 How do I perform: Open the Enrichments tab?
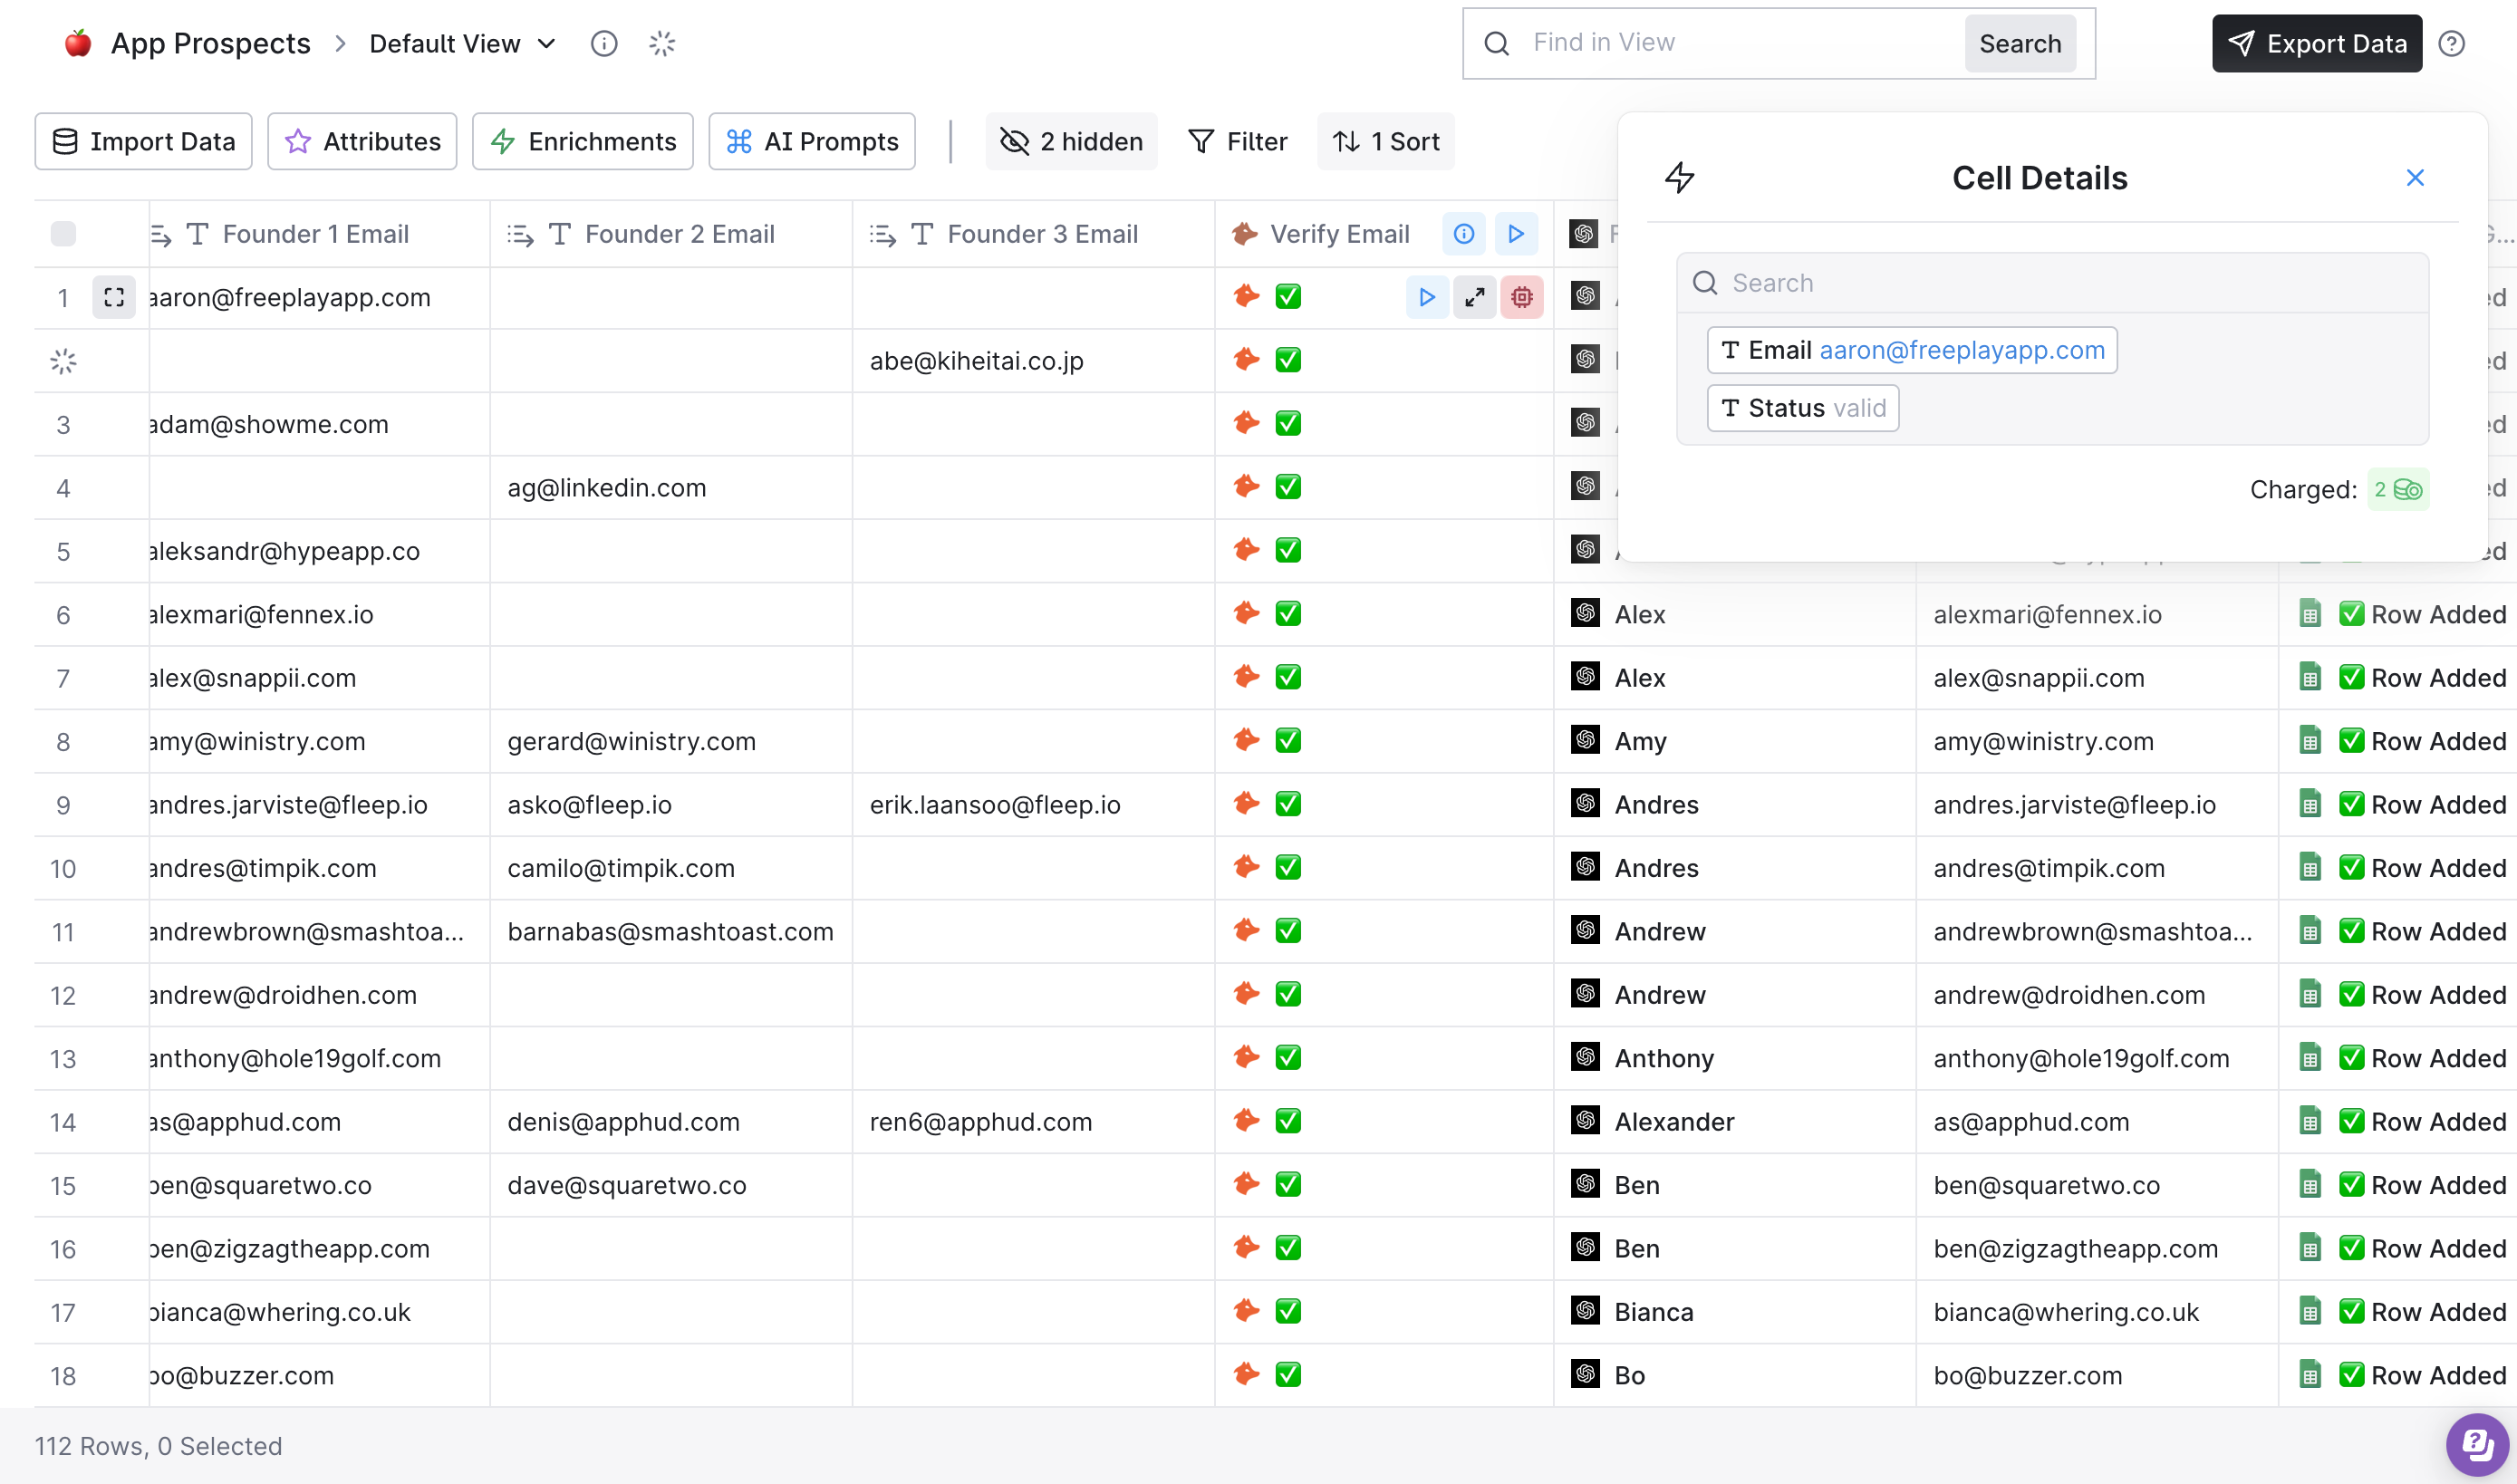(x=582, y=141)
